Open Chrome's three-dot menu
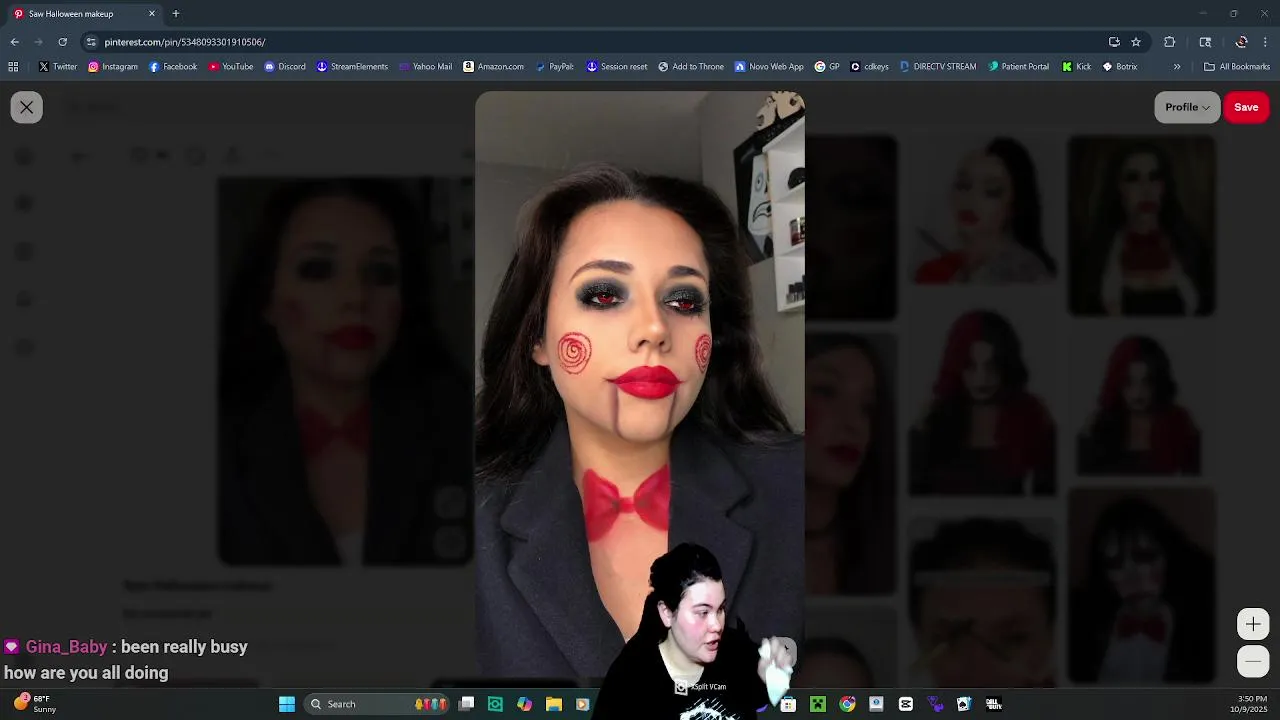This screenshot has height=720, width=1280. 1266,42
